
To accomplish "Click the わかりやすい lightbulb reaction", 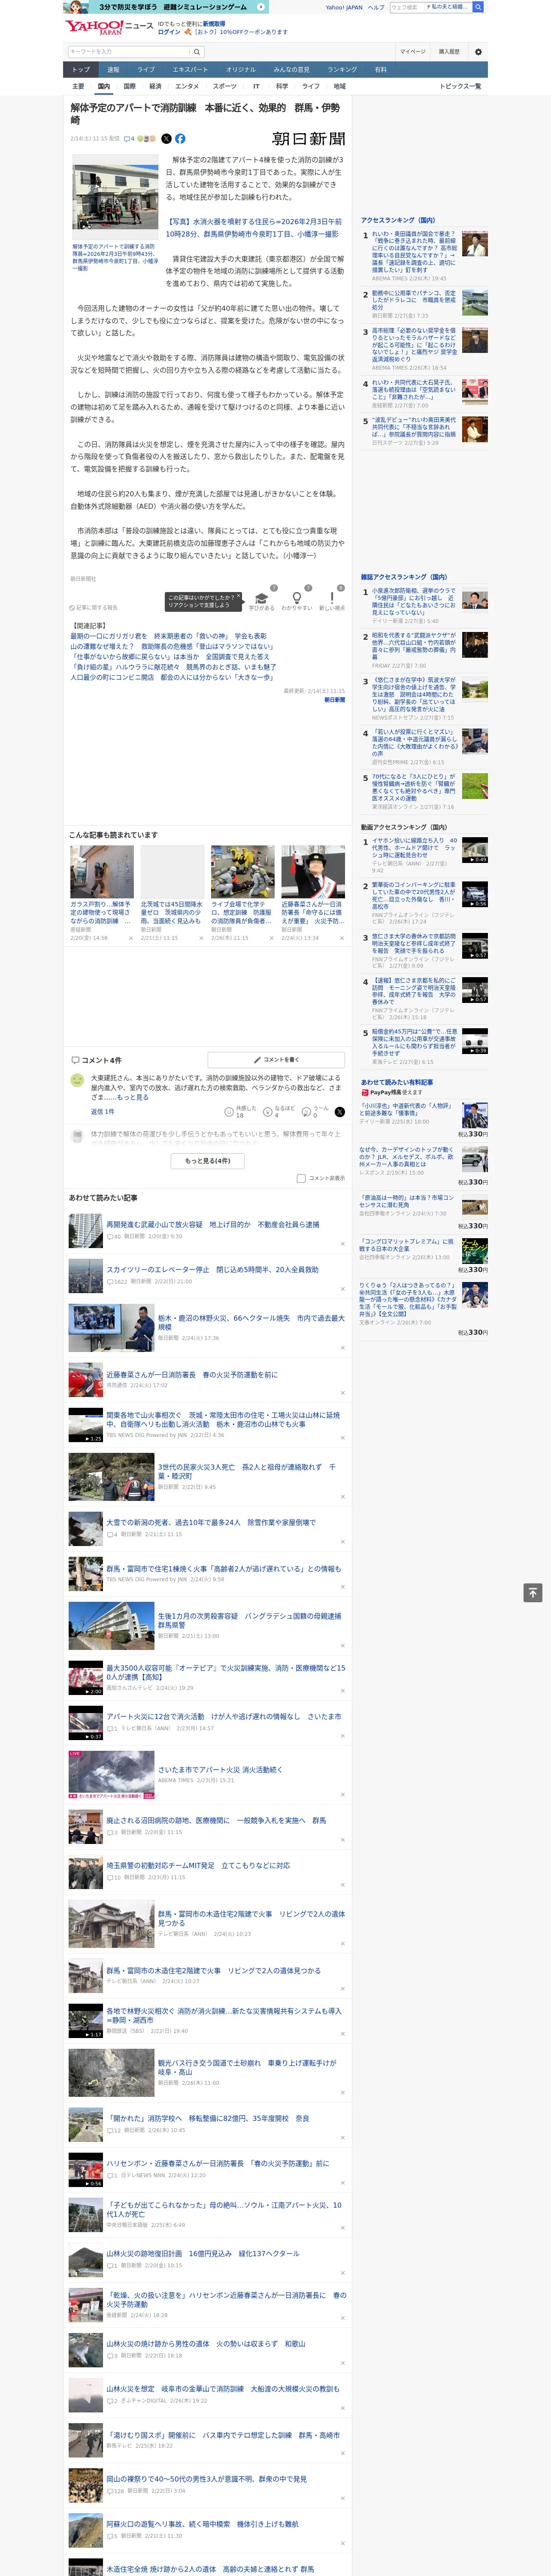I will tap(297, 598).
